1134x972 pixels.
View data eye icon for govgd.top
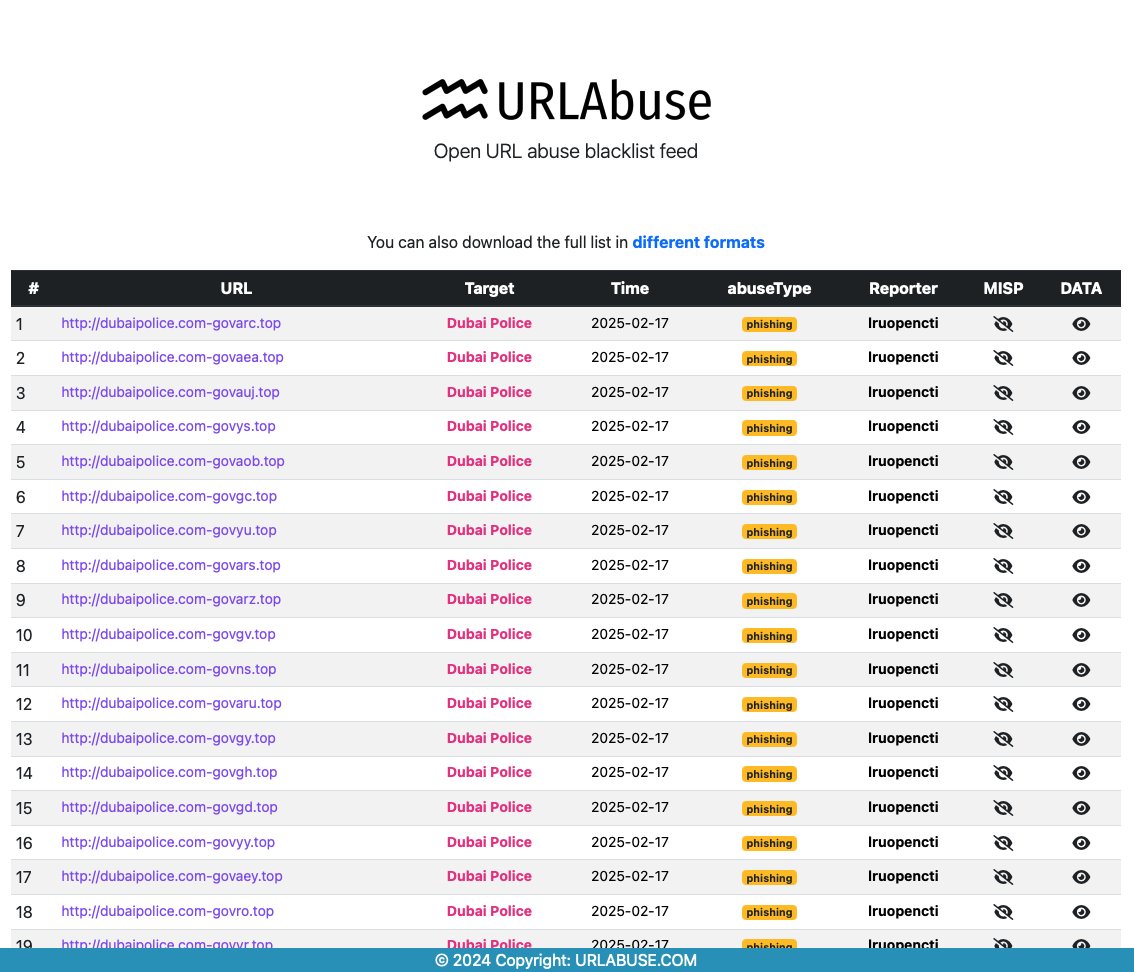tap(1080, 808)
